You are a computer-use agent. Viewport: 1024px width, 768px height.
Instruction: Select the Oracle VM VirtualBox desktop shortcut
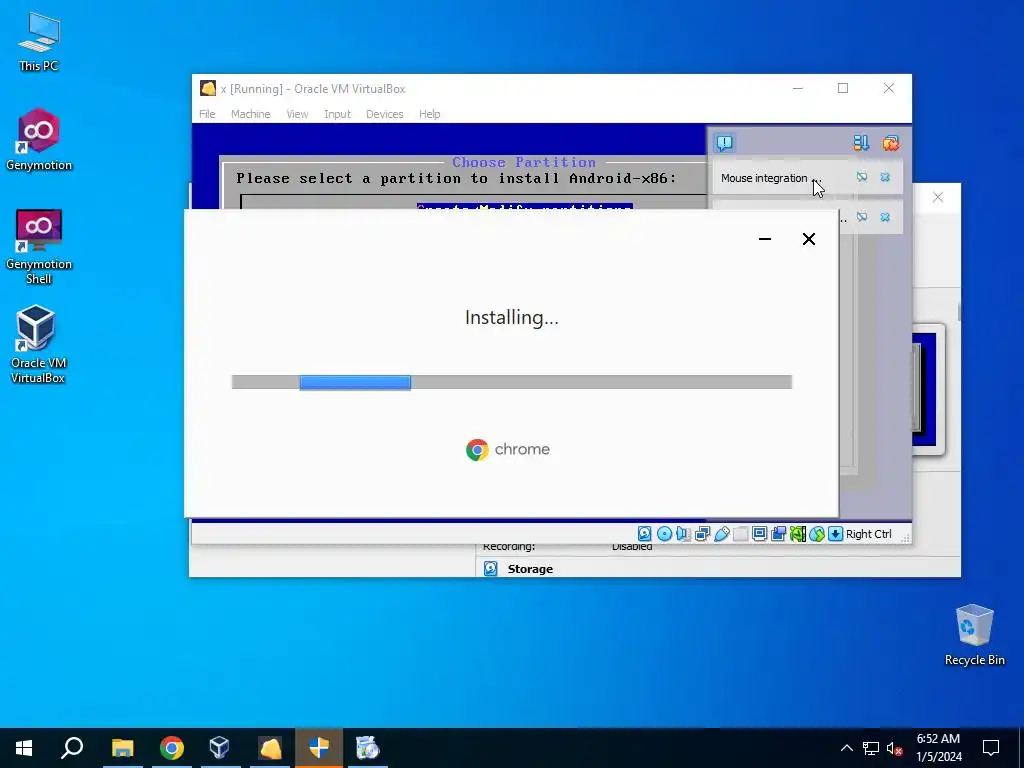tap(37, 344)
